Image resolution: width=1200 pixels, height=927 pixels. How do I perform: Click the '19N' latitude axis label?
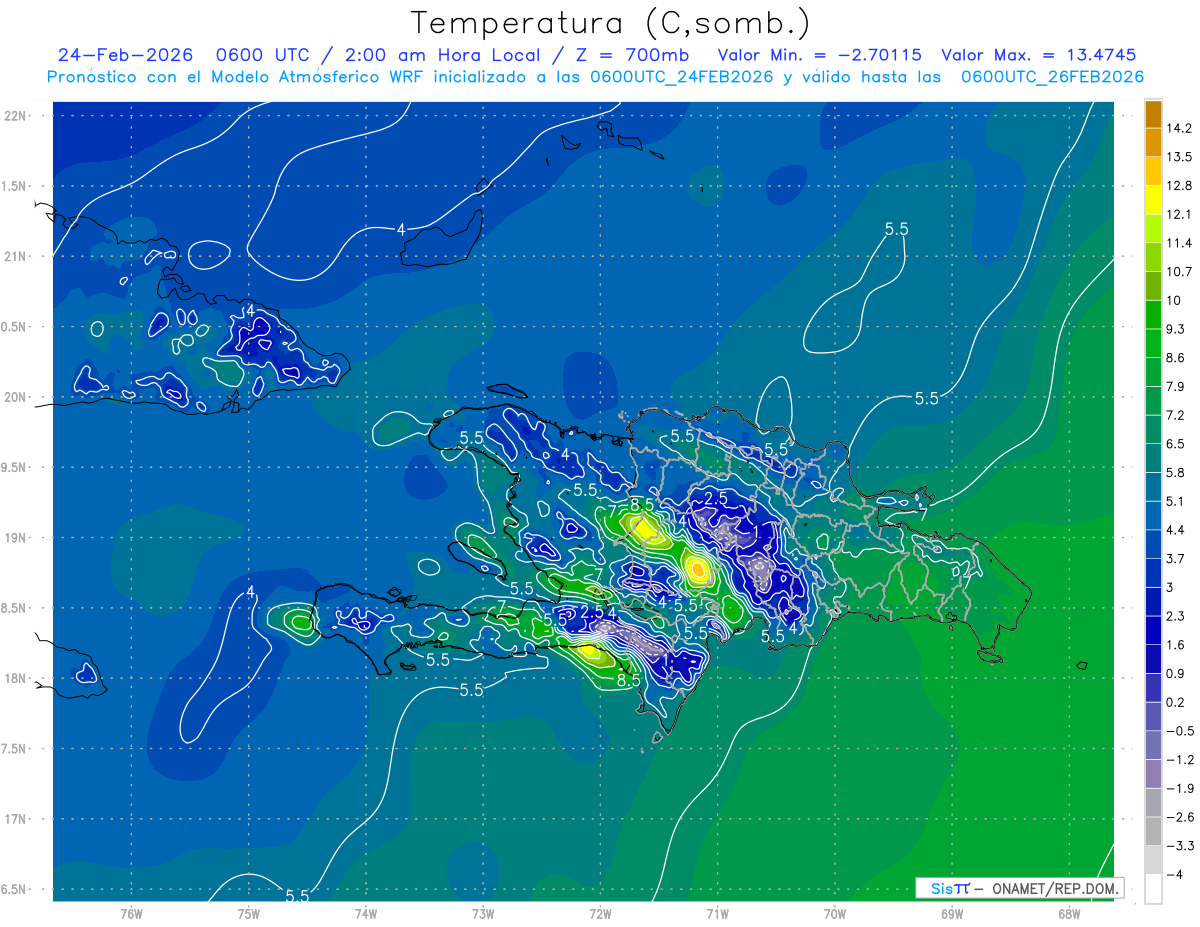click(x=16, y=537)
